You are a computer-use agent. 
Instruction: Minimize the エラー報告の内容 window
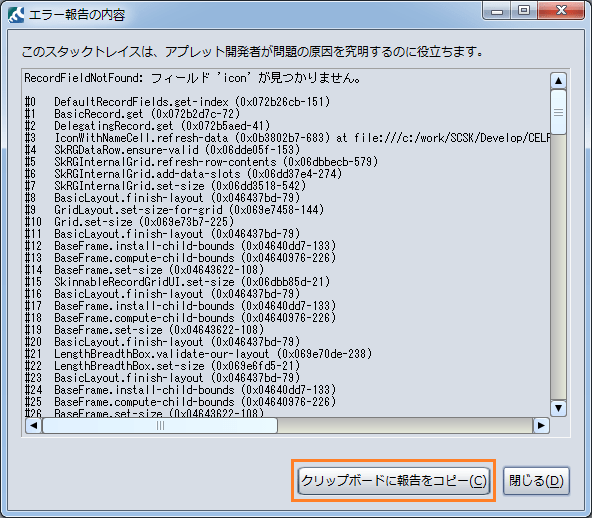coord(497,11)
